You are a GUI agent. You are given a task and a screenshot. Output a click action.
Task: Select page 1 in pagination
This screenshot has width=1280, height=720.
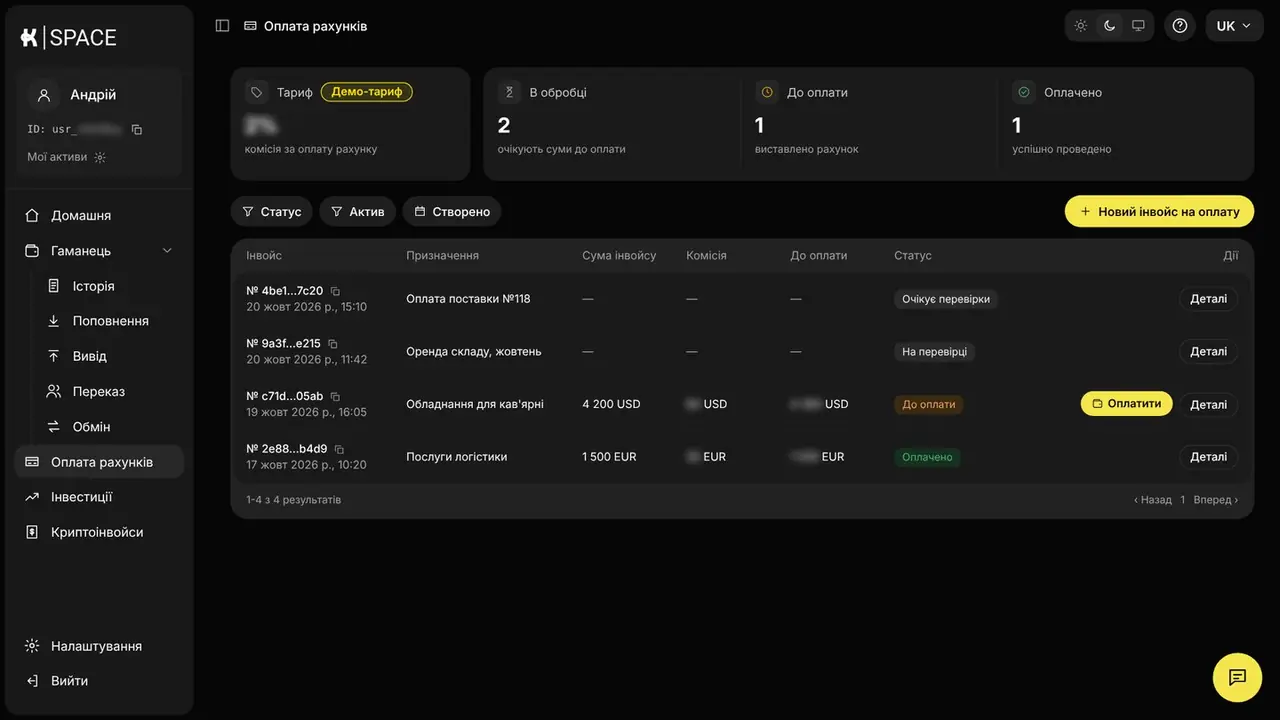pos(1183,500)
